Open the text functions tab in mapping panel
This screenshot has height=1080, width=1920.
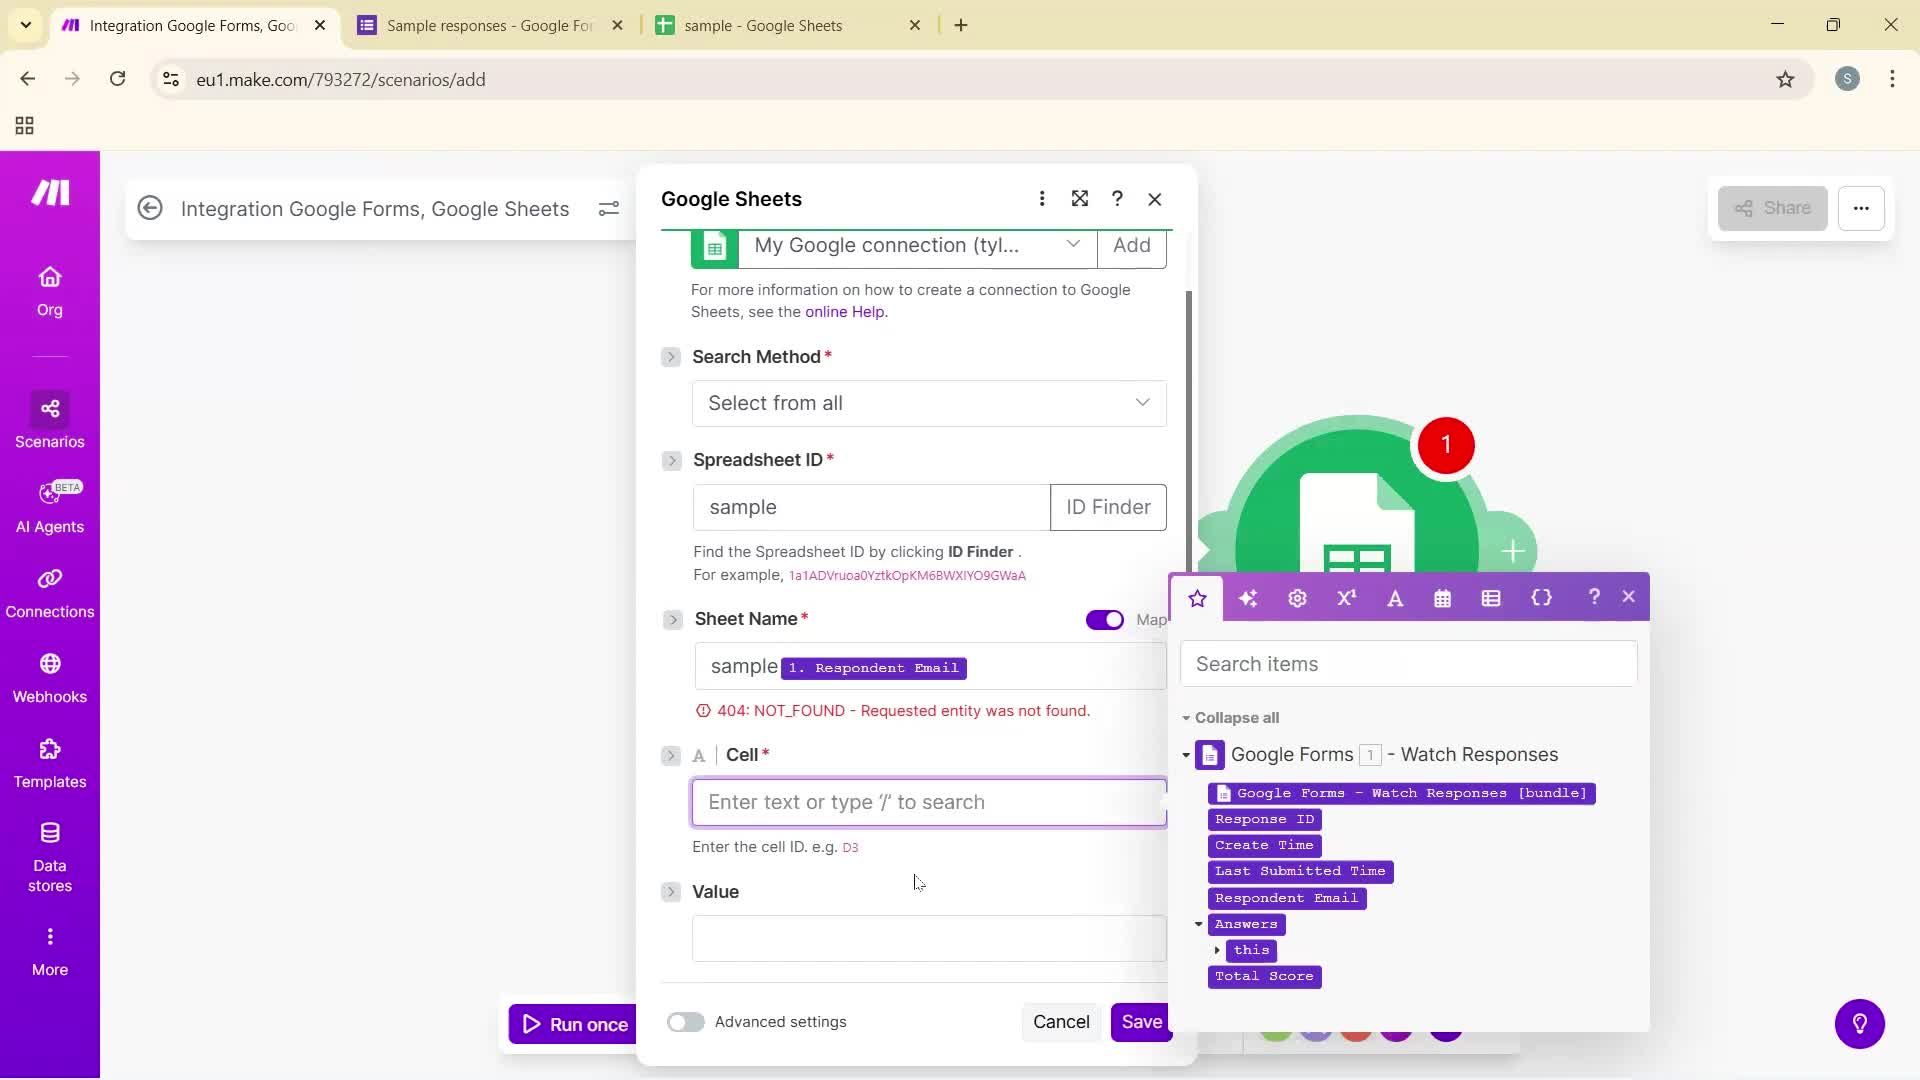pyautogui.click(x=1394, y=598)
